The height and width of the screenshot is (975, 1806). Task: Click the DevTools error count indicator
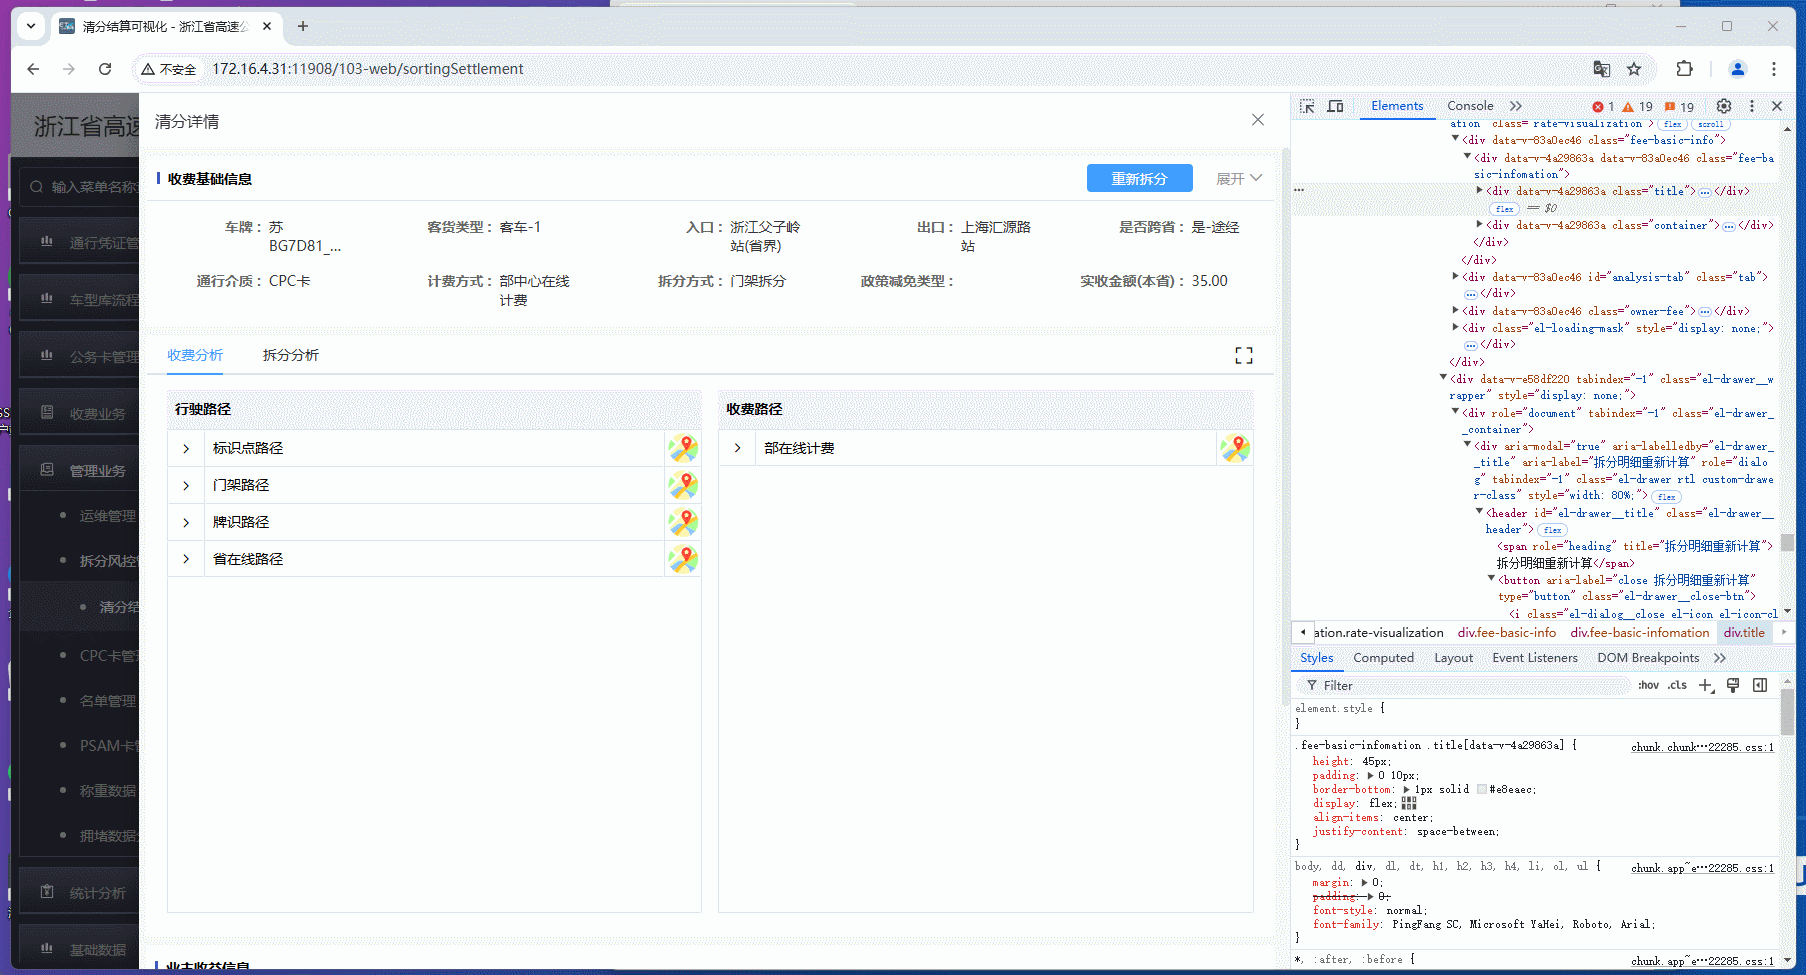coord(1603,107)
